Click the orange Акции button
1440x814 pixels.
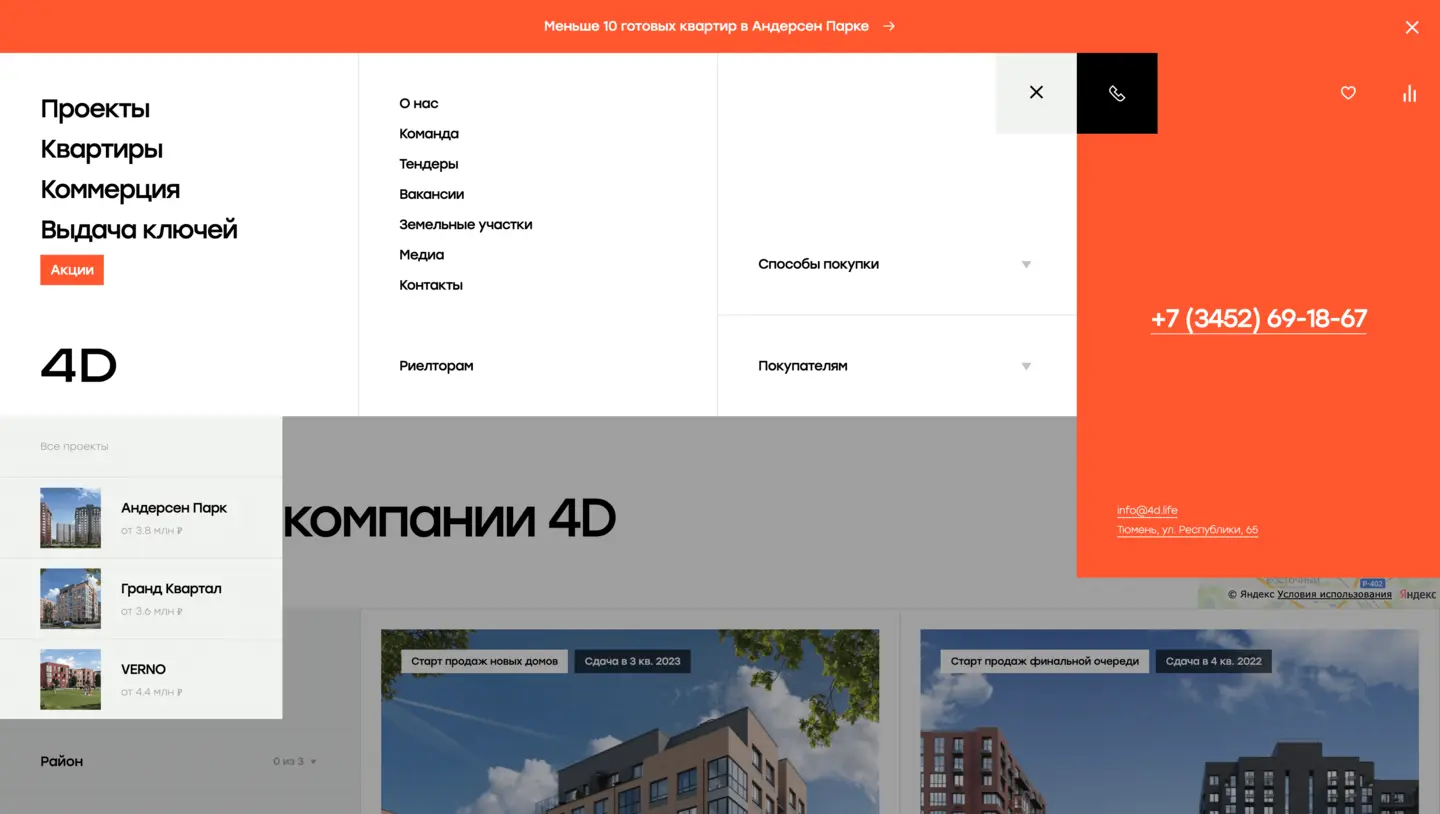pos(71,269)
